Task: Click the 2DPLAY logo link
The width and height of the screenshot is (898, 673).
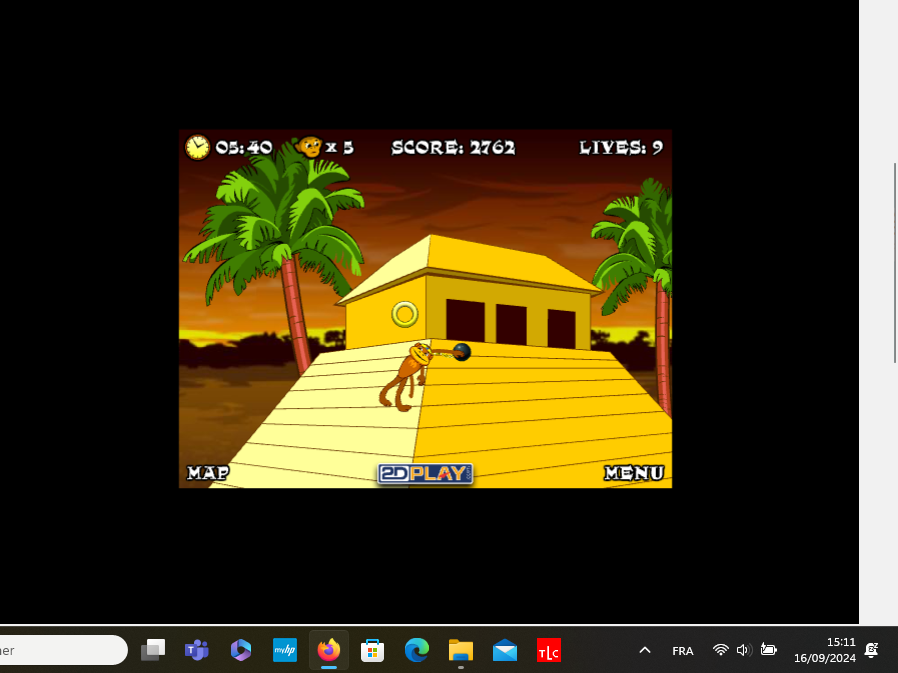Action: tap(425, 474)
